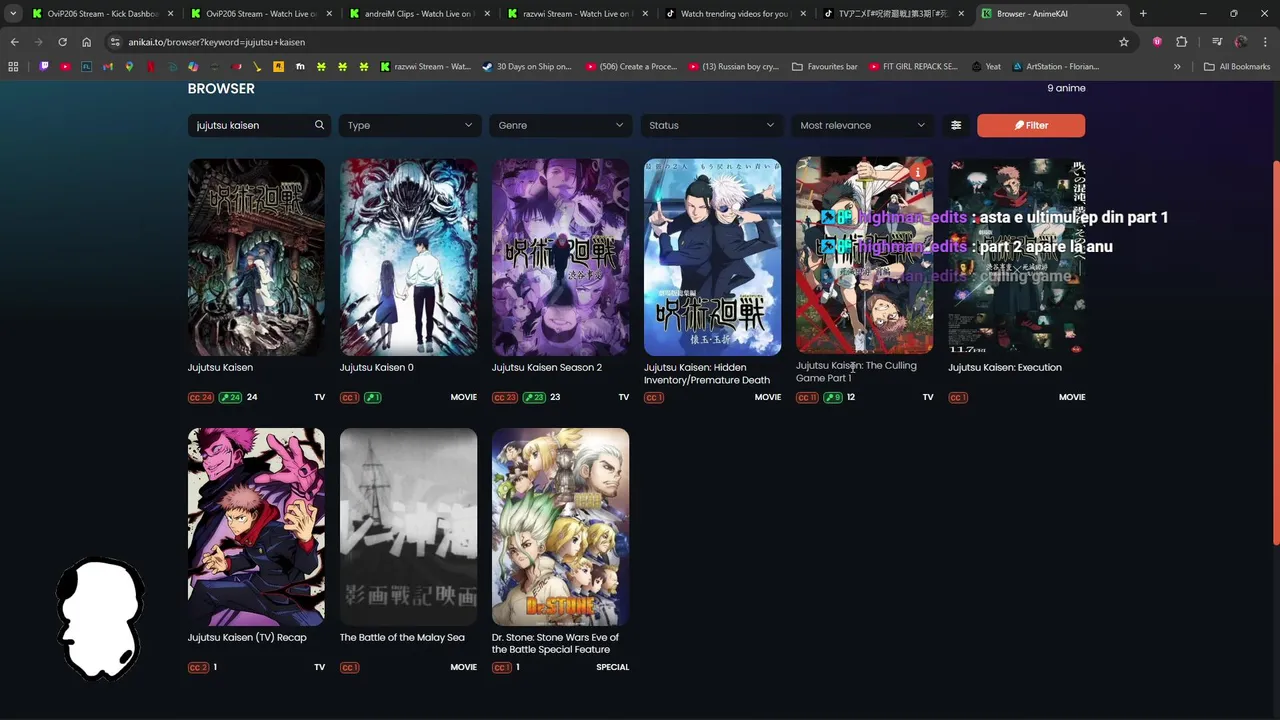Image resolution: width=1280 pixels, height=720 pixels.
Task: Open 'Dr. Stone: Stone Wars Eve' special link
Action: coord(555,643)
